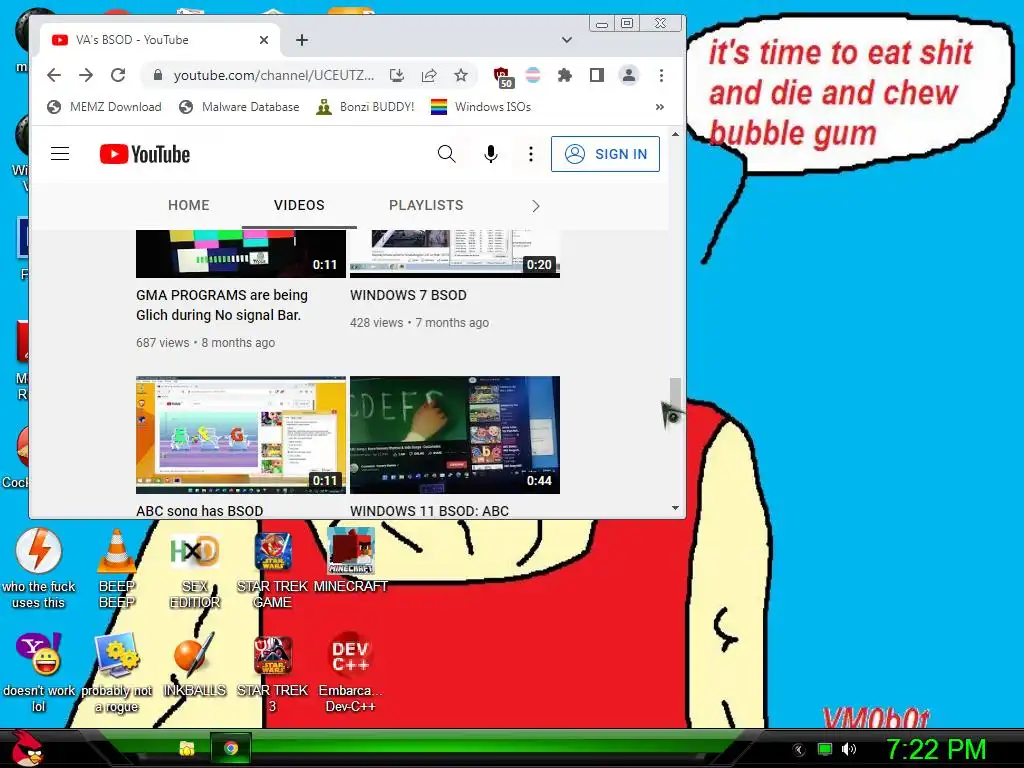Open YouTube settings three-dot menu
The width and height of the screenshot is (1024, 768).
[531, 154]
